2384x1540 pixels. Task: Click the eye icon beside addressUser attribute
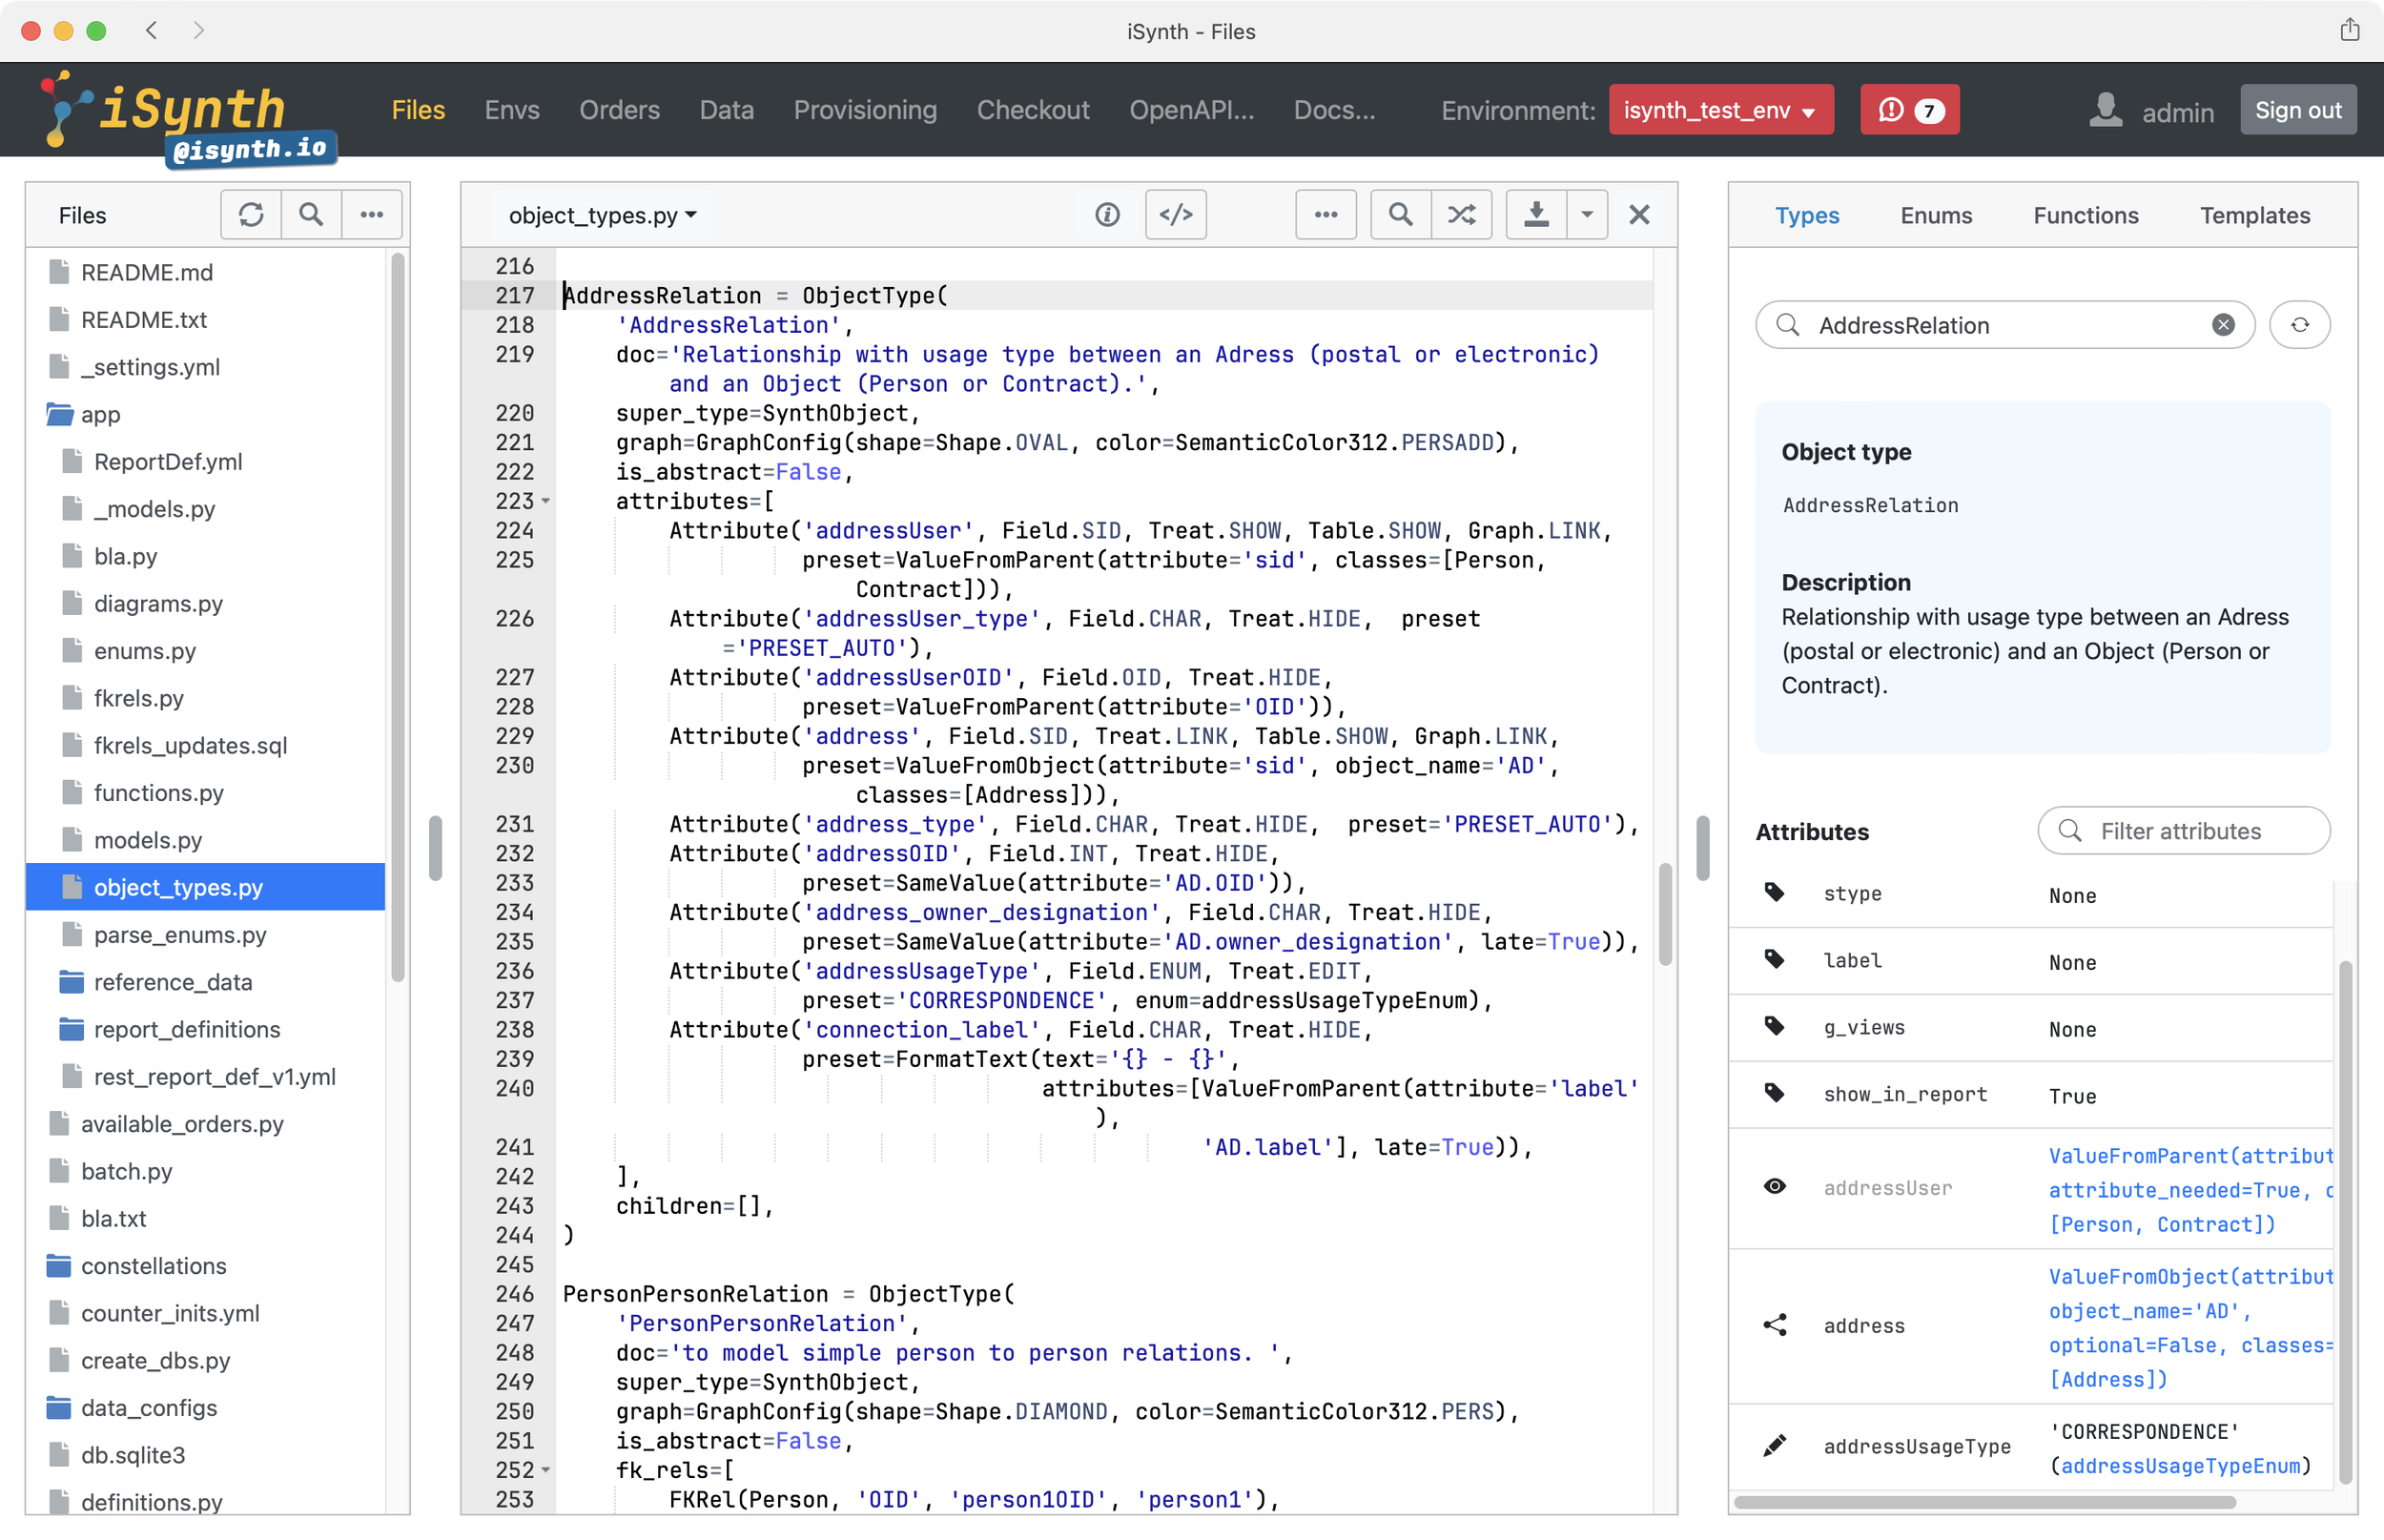[1774, 1187]
